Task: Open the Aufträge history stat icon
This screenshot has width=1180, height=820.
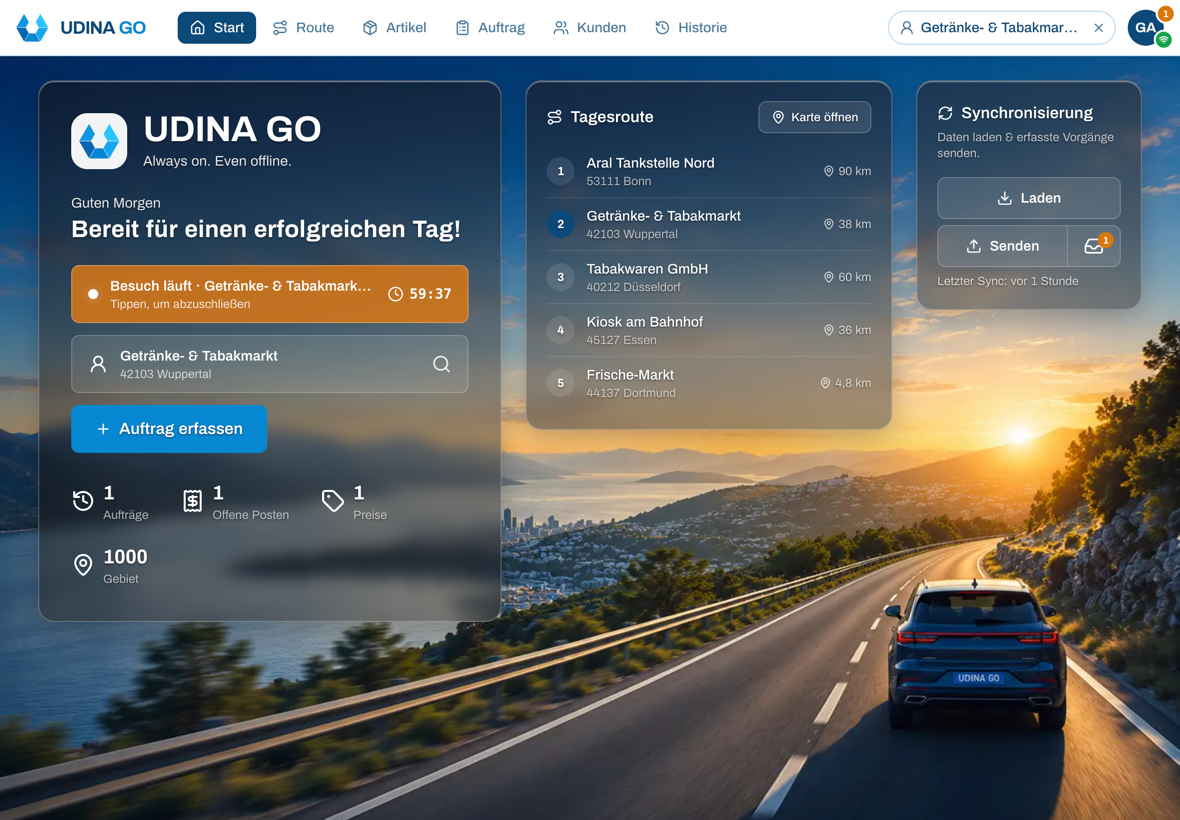Action: 83,500
